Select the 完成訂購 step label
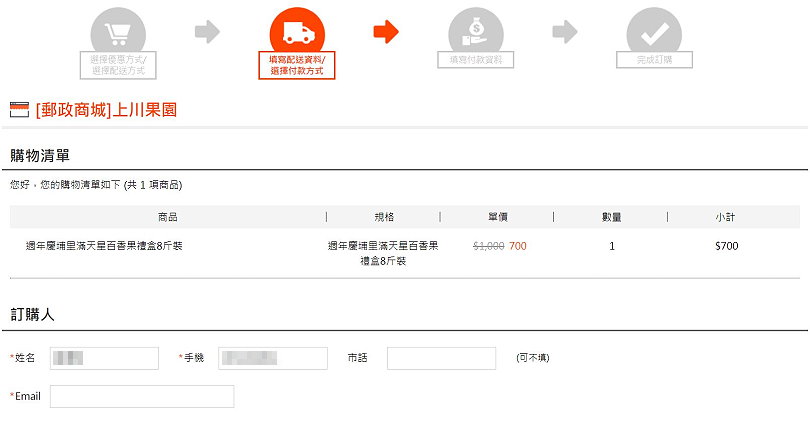Viewport: 810px width, 422px height. (654, 60)
